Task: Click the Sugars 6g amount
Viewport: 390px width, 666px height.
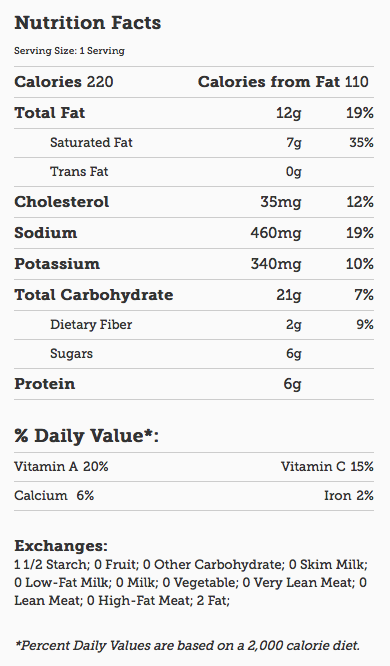Action: pyautogui.click(x=294, y=354)
